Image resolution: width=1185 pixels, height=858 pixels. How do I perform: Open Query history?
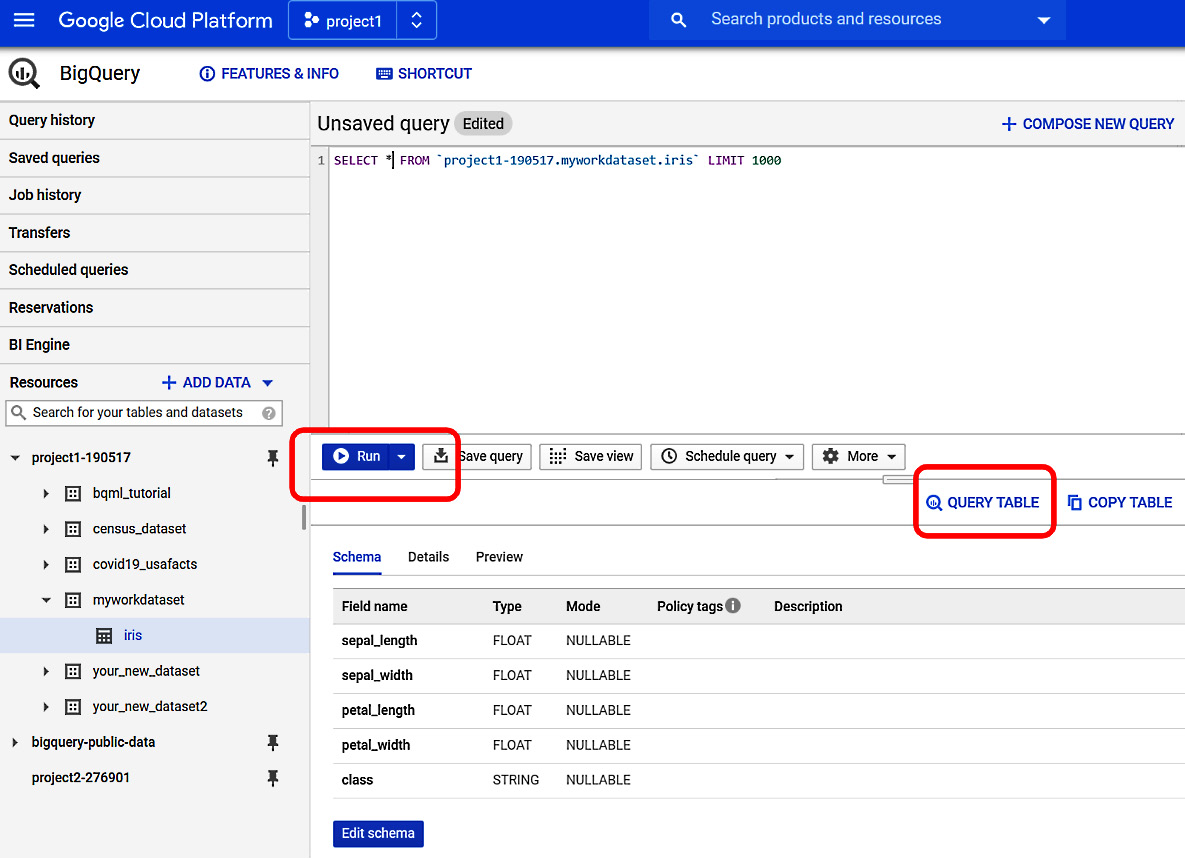coord(155,120)
